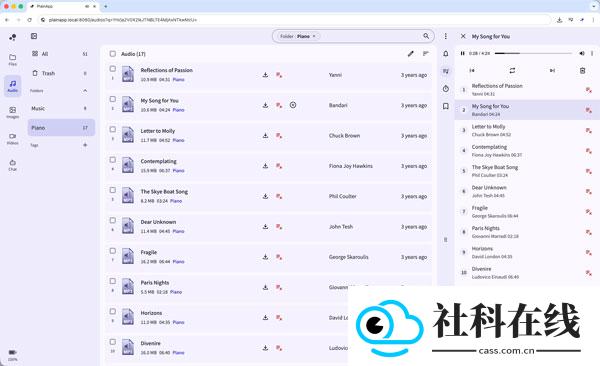Check the Letter to Molly checkbox
This screenshot has height=366, width=600.
[112, 129]
